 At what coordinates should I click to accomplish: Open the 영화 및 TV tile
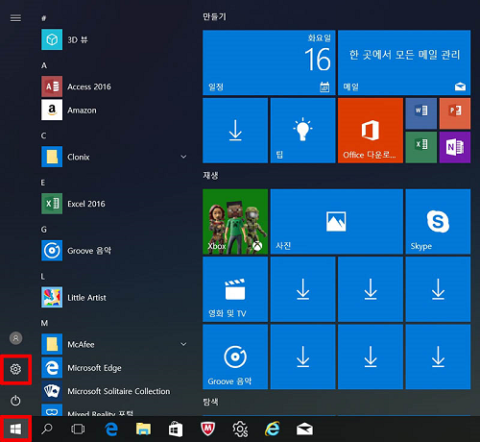click(235, 289)
